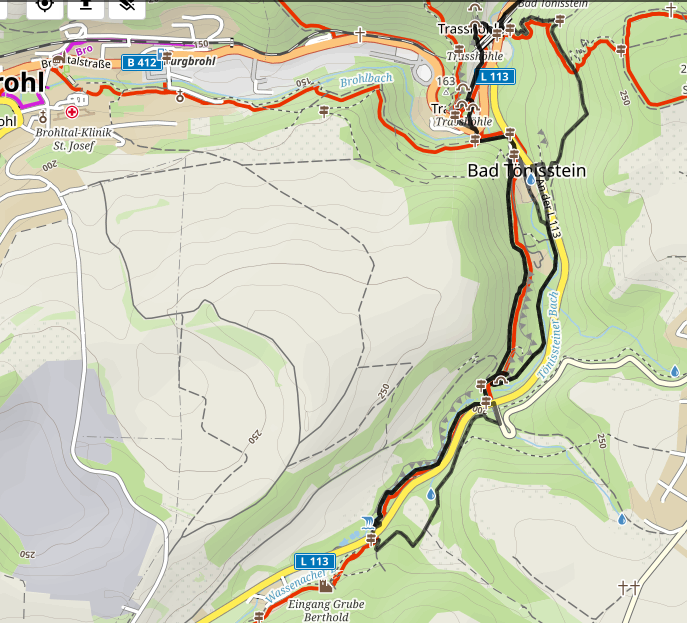
Task: Click the locate-me target button
Action: pyautogui.click(x=45, y=5)
